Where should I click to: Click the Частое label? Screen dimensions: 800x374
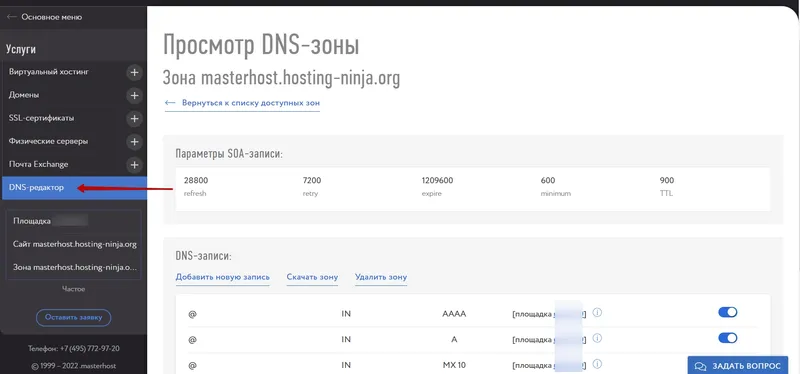(73, 289)
